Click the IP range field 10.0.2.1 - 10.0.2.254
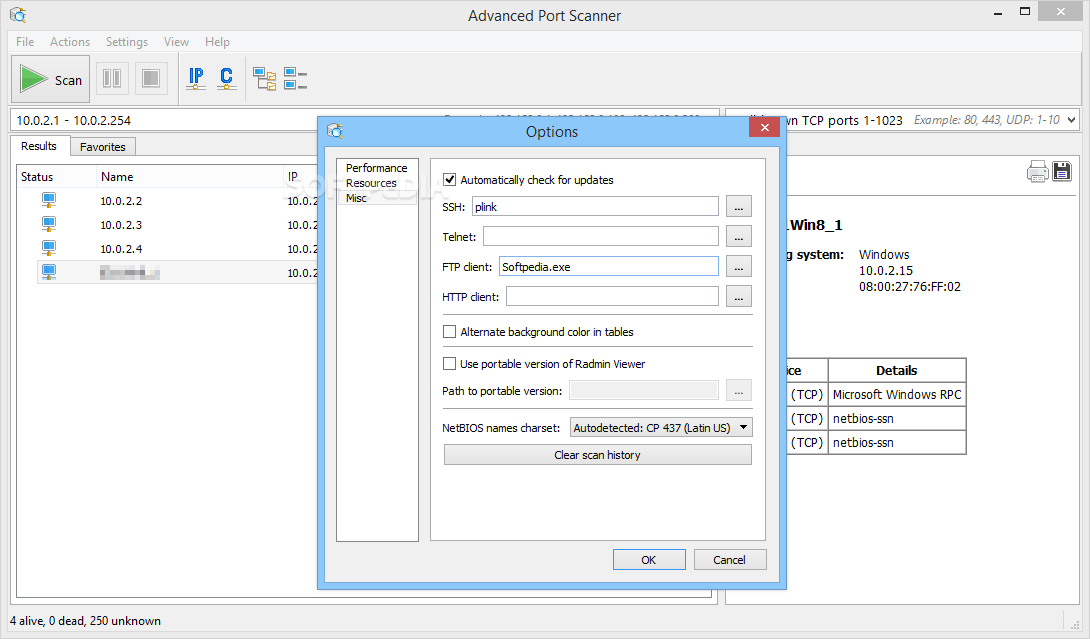Screen dimensions: 1090x639 click(164, 120)
